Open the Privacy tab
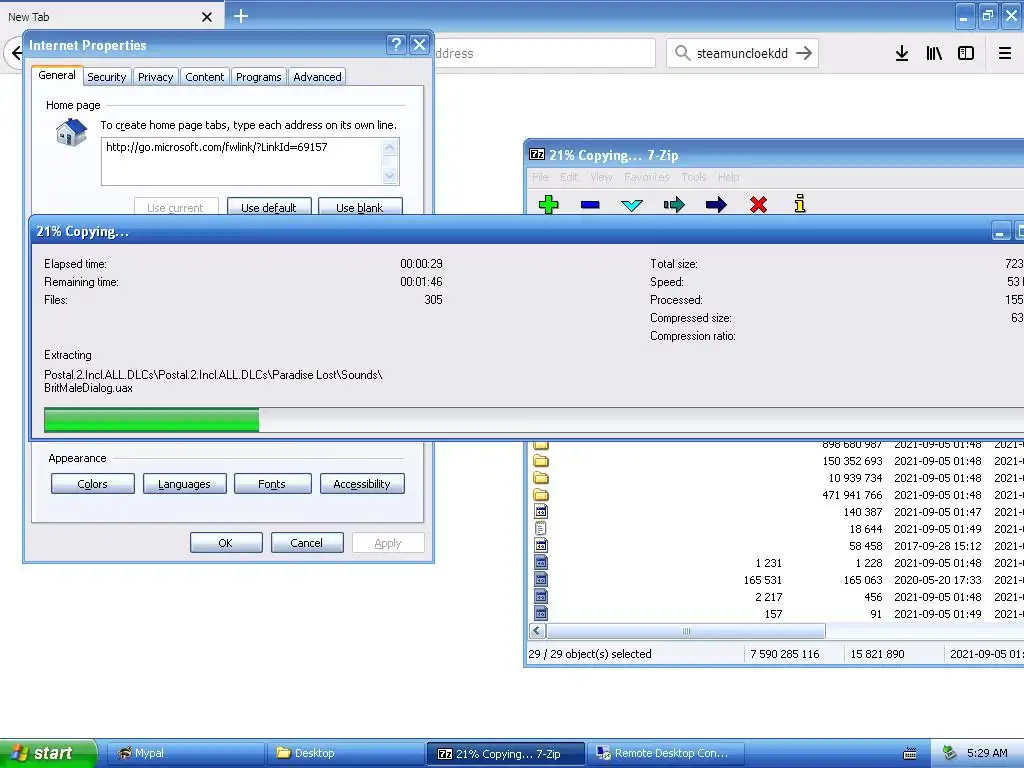The width and height of the screenshot is (1024, 768). [155, 76]
